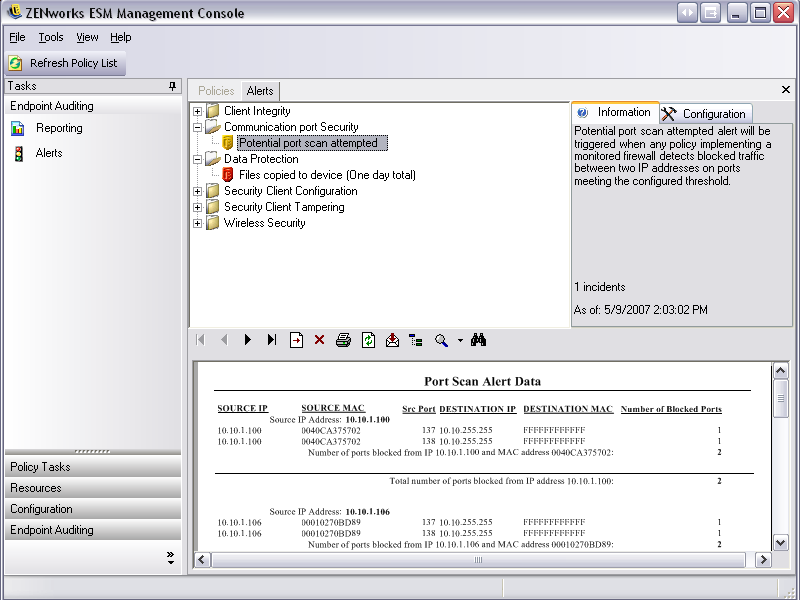Refresh the report data
This screenshot has height=600, width=800.
tap(368, 340)
